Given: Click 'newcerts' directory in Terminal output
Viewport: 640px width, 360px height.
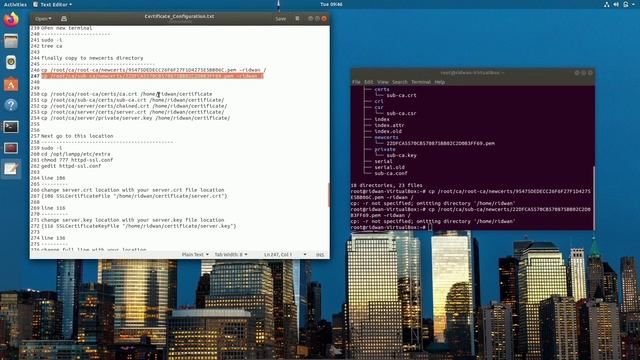Looking at the screenshot, I should (x=386, y=138).
